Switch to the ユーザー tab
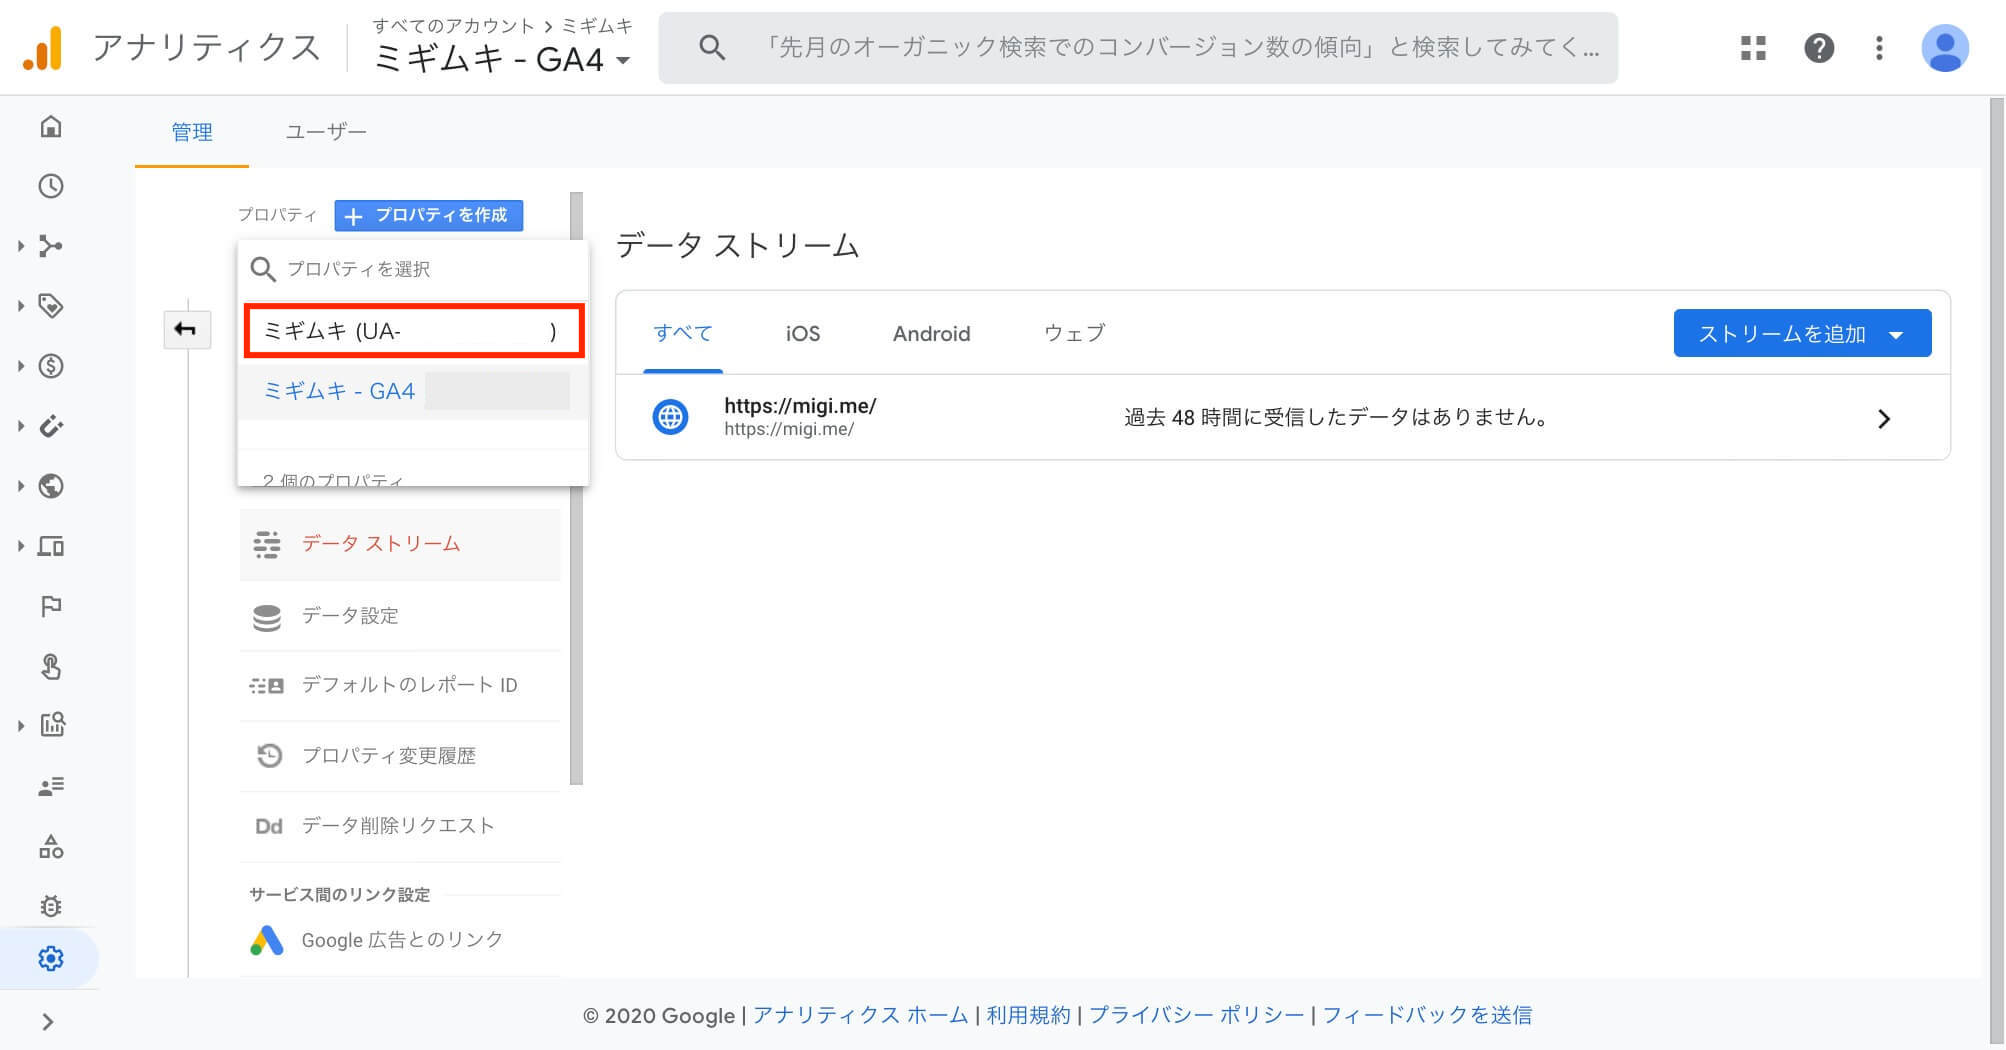Screen dimensions: 2006x1050 coord(326,132)
